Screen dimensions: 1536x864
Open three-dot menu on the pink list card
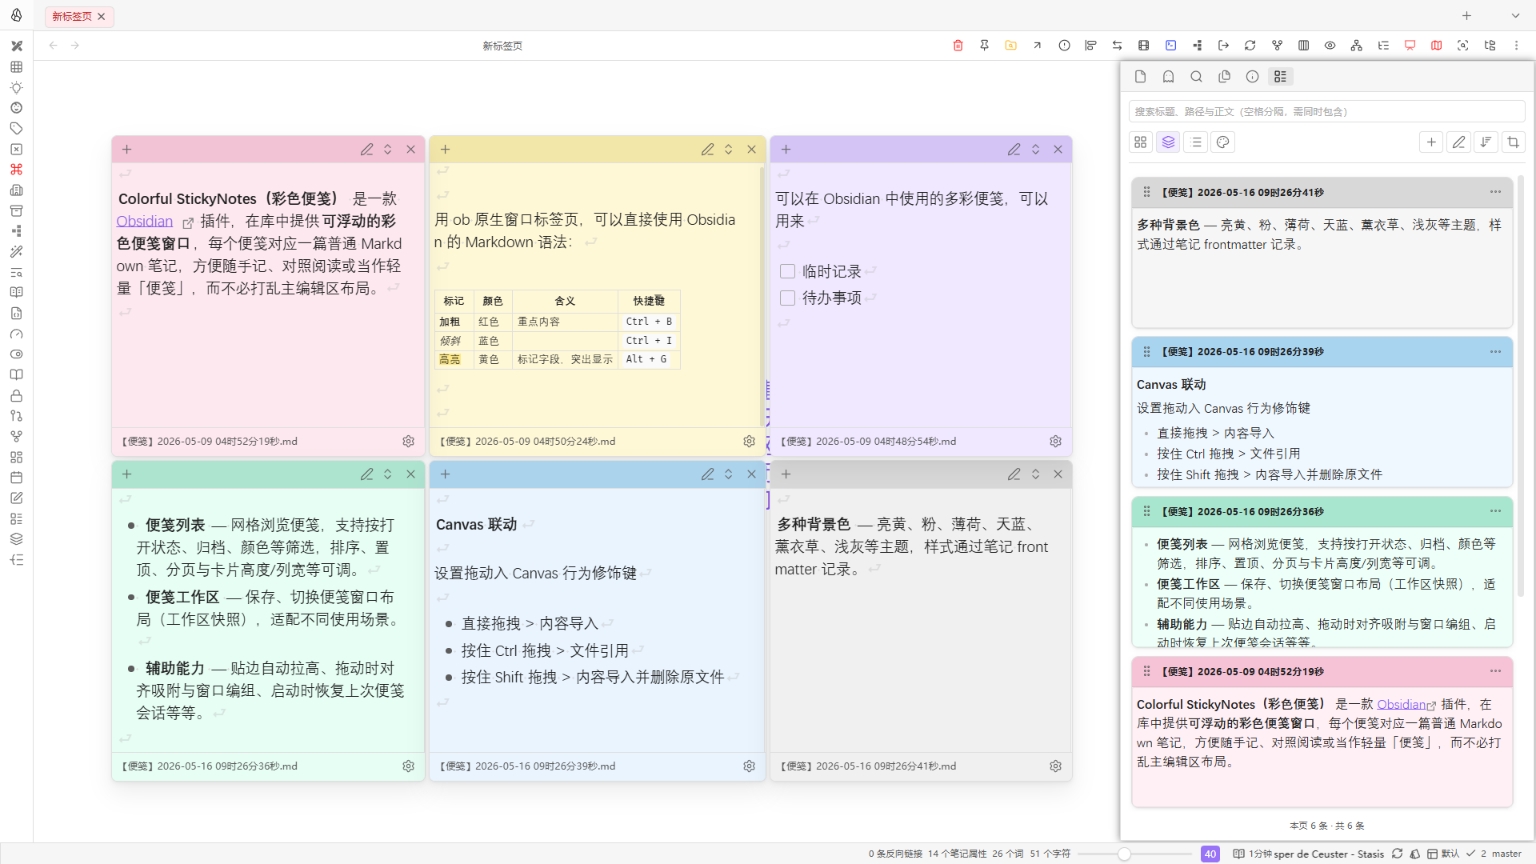pos(1495,671)
